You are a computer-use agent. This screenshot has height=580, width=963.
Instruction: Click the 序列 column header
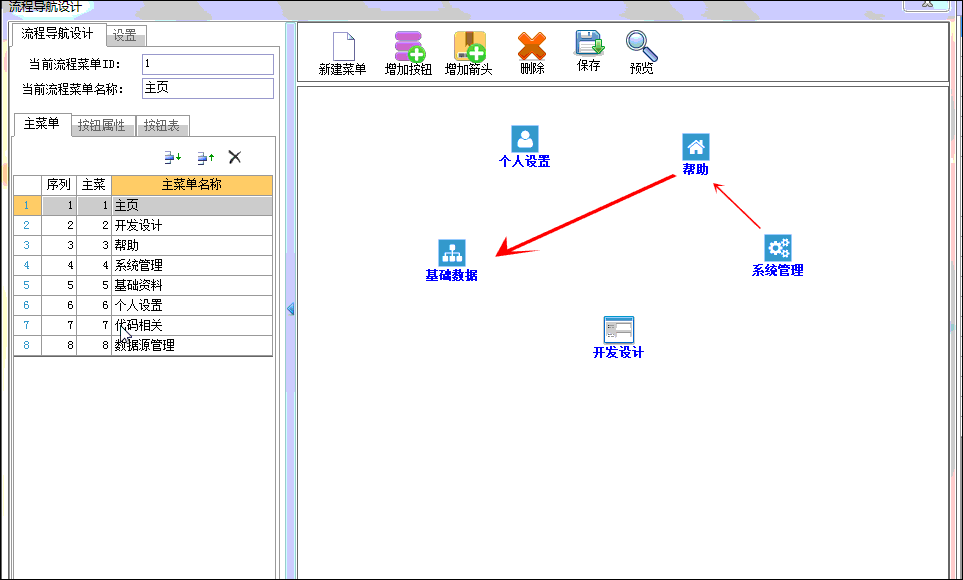[x=59, y=185]
